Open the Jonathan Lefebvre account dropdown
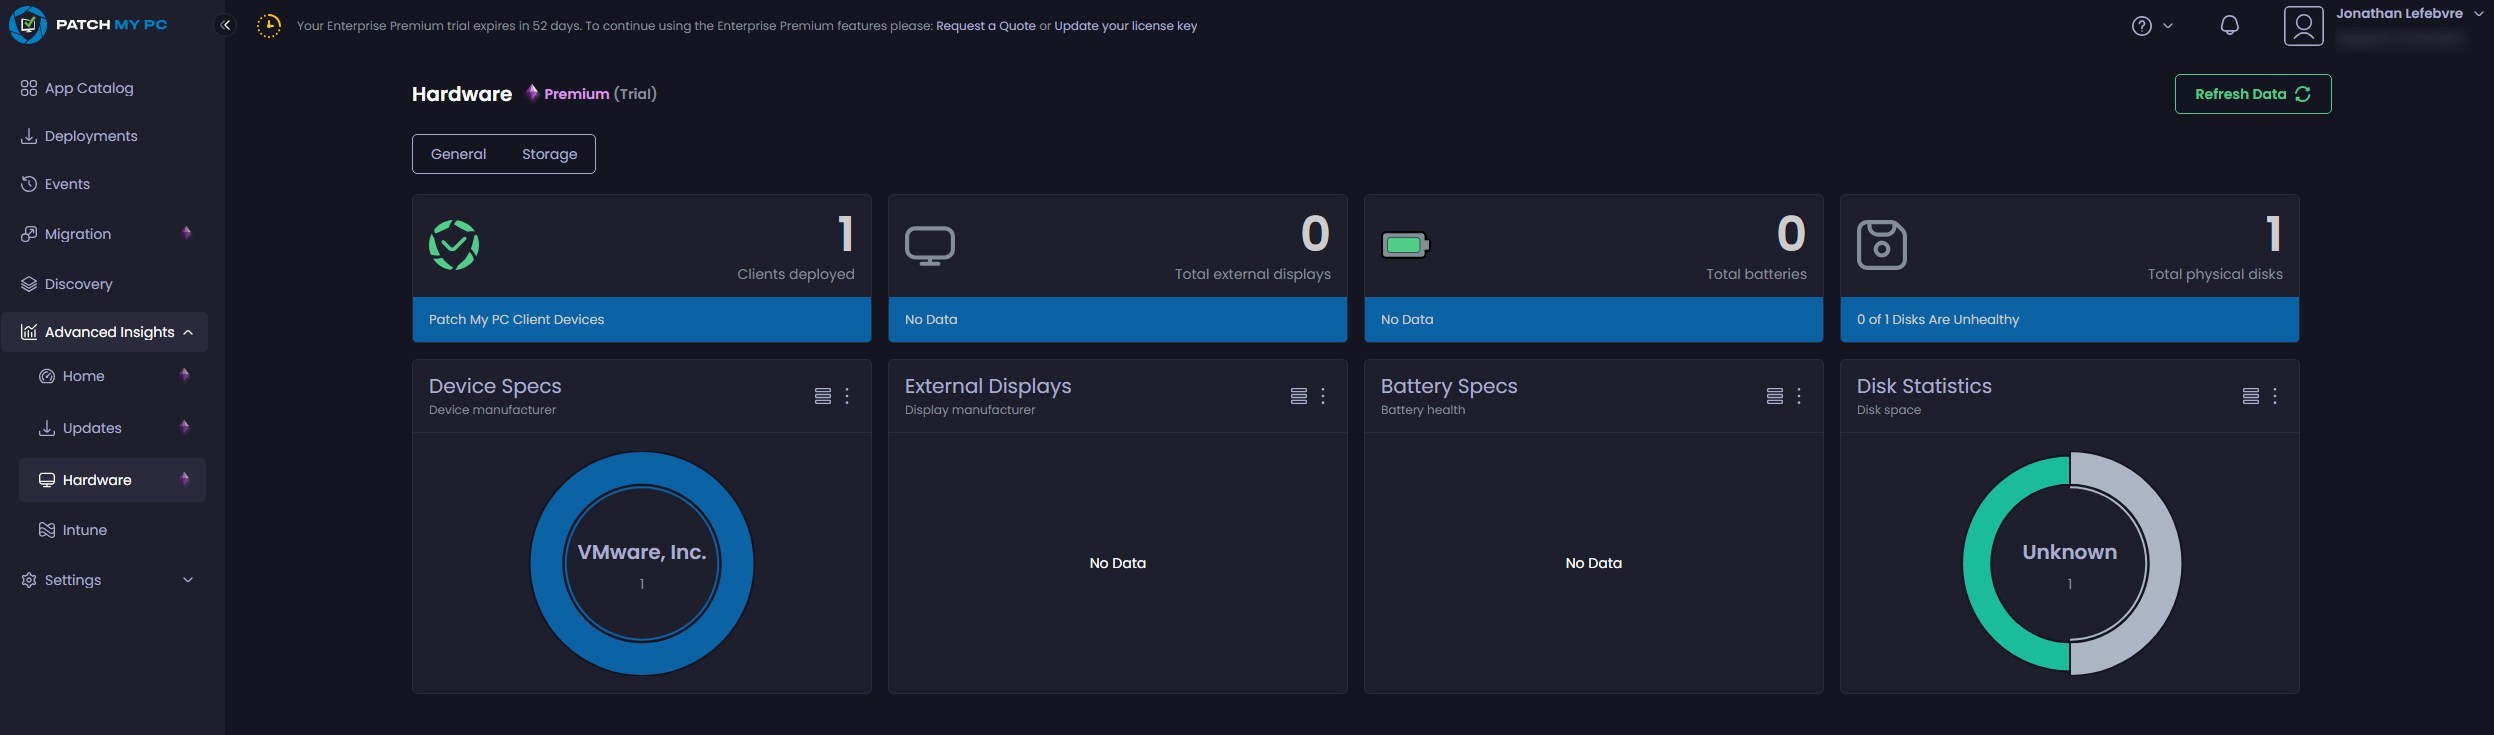 (2478, 14)
